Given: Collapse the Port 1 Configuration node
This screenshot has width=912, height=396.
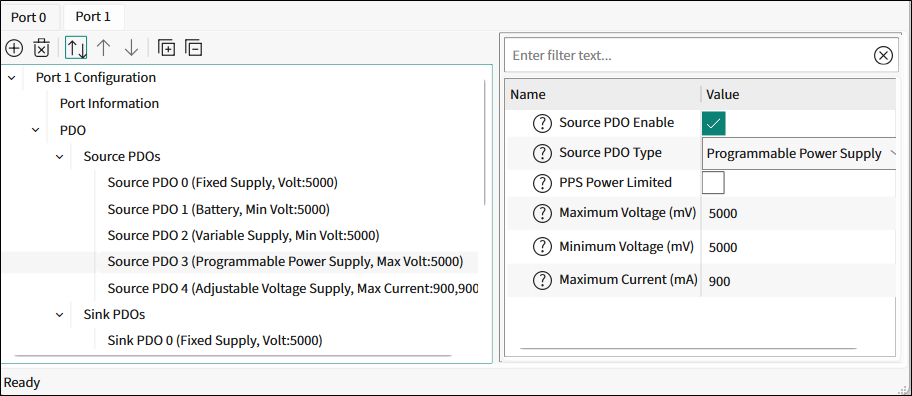Looking at the screenshot, I should (x=11, y=77).
